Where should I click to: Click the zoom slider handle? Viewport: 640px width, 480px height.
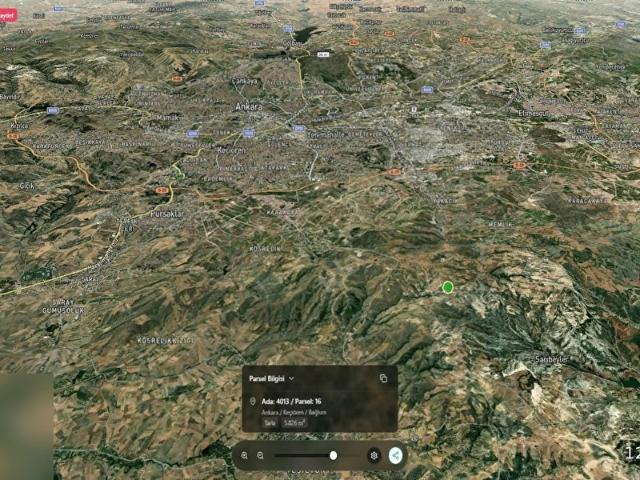point(333,456)
